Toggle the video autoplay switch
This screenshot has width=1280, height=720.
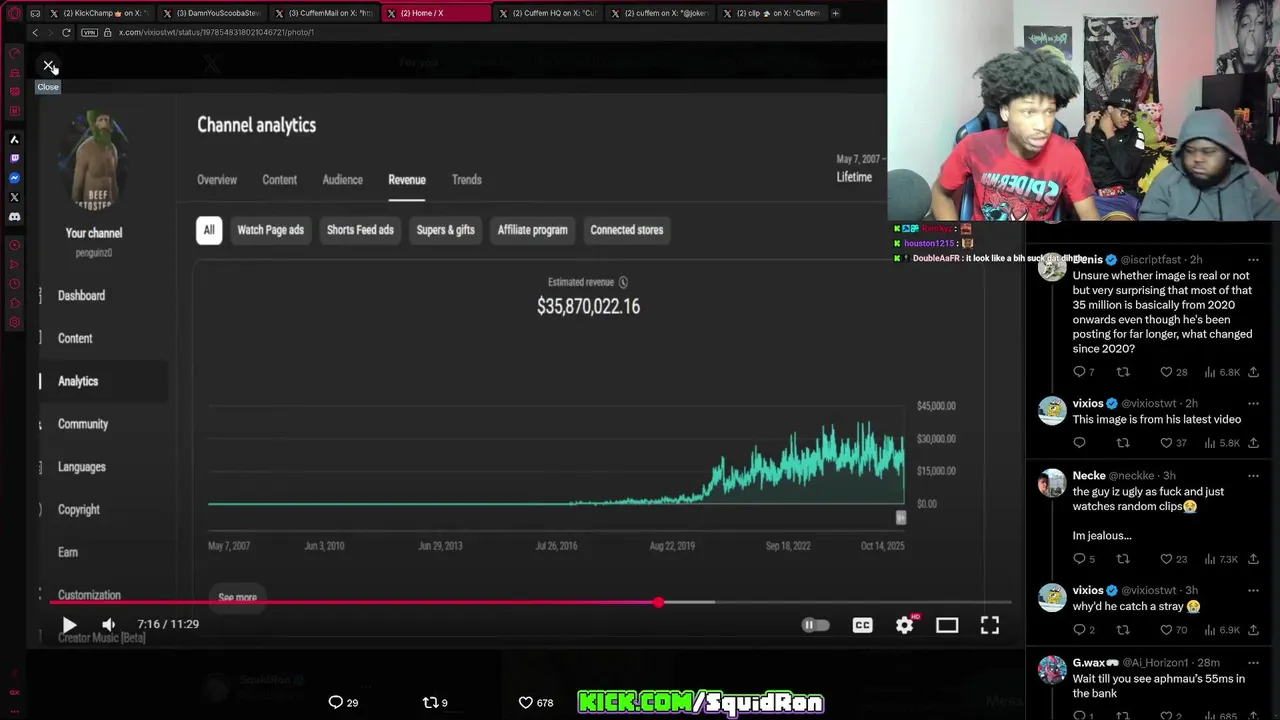815,625
